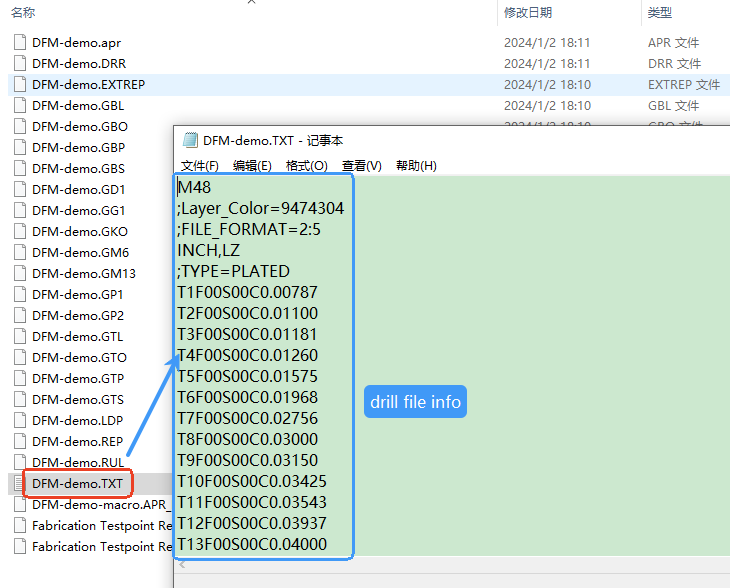Select the DFM-demo.GTO file
Image resolution: width=730 pixels, height=588 pixels.
click(79, 358)
